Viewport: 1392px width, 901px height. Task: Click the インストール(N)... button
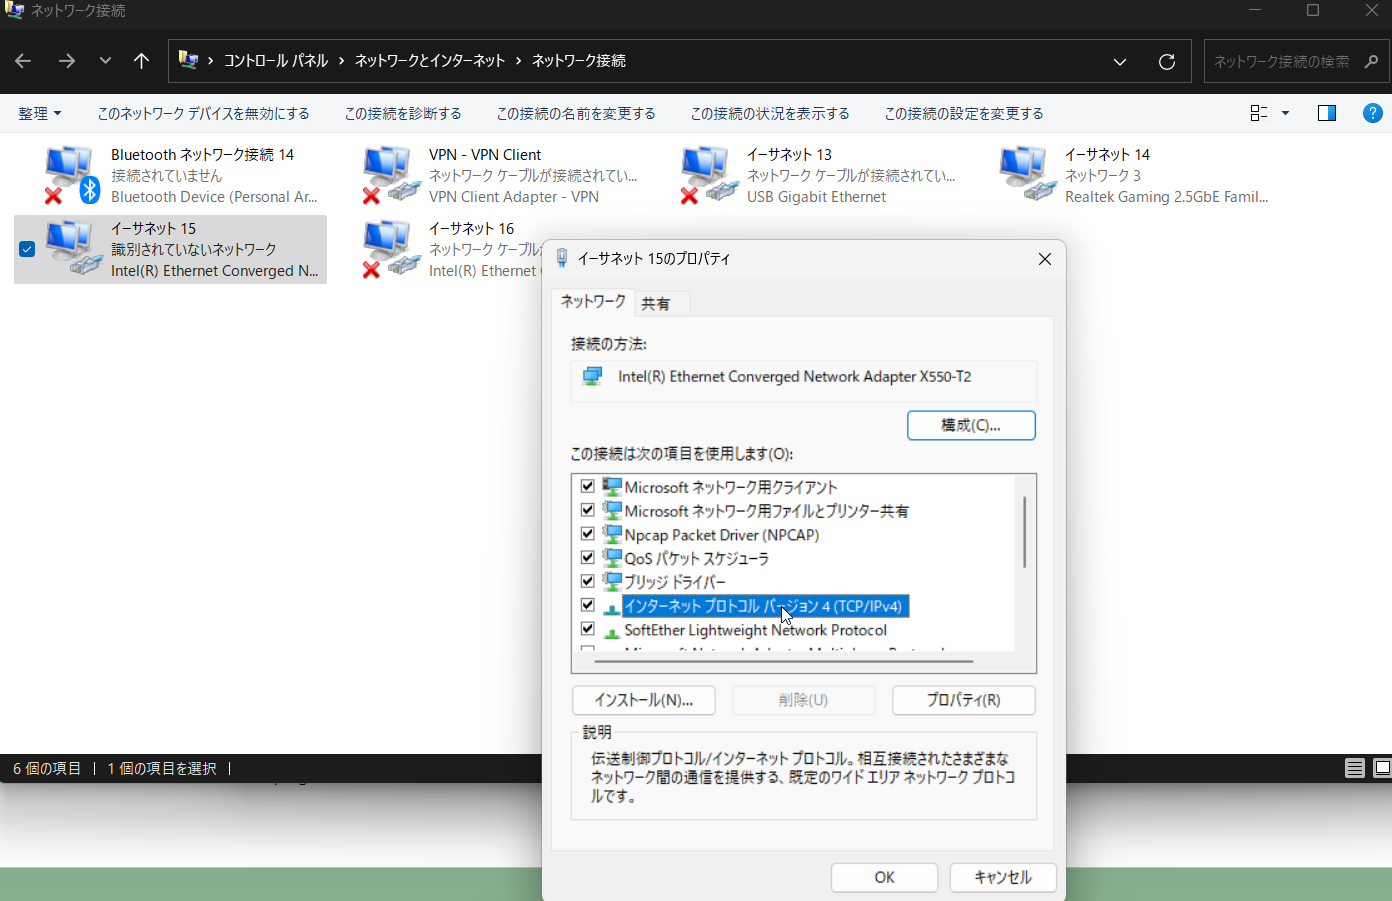point(644,700)
